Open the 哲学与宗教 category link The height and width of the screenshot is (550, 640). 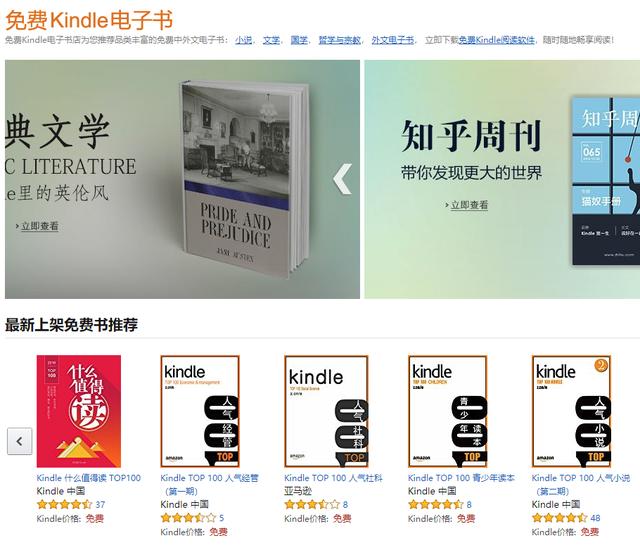(x=340, y=40)
